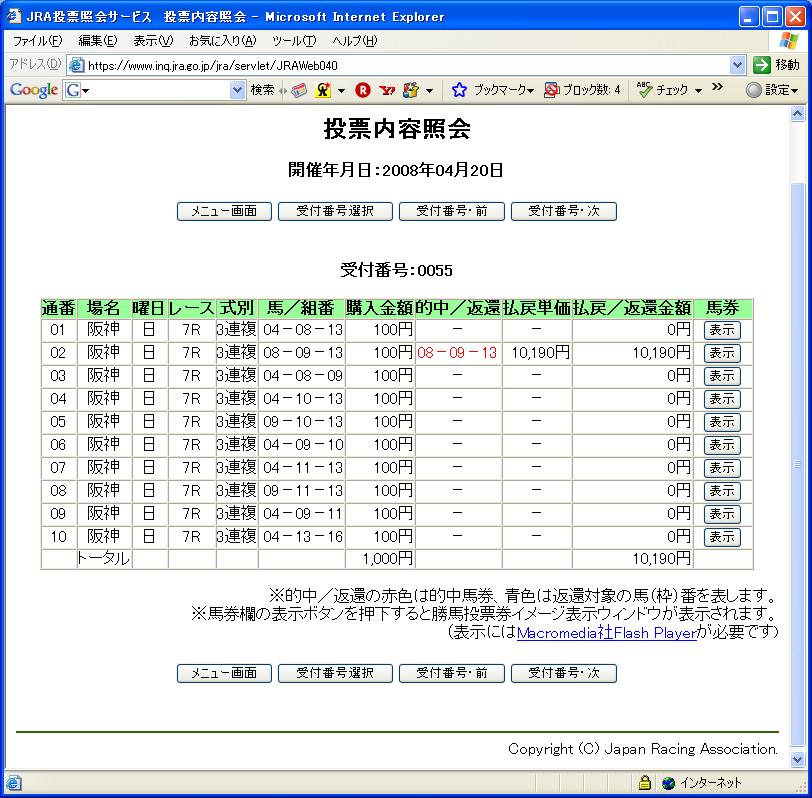The height and width of the screenshot is (798, 812).
Task: Click 表示 button for row 08
Action: (x=722, y=491)
